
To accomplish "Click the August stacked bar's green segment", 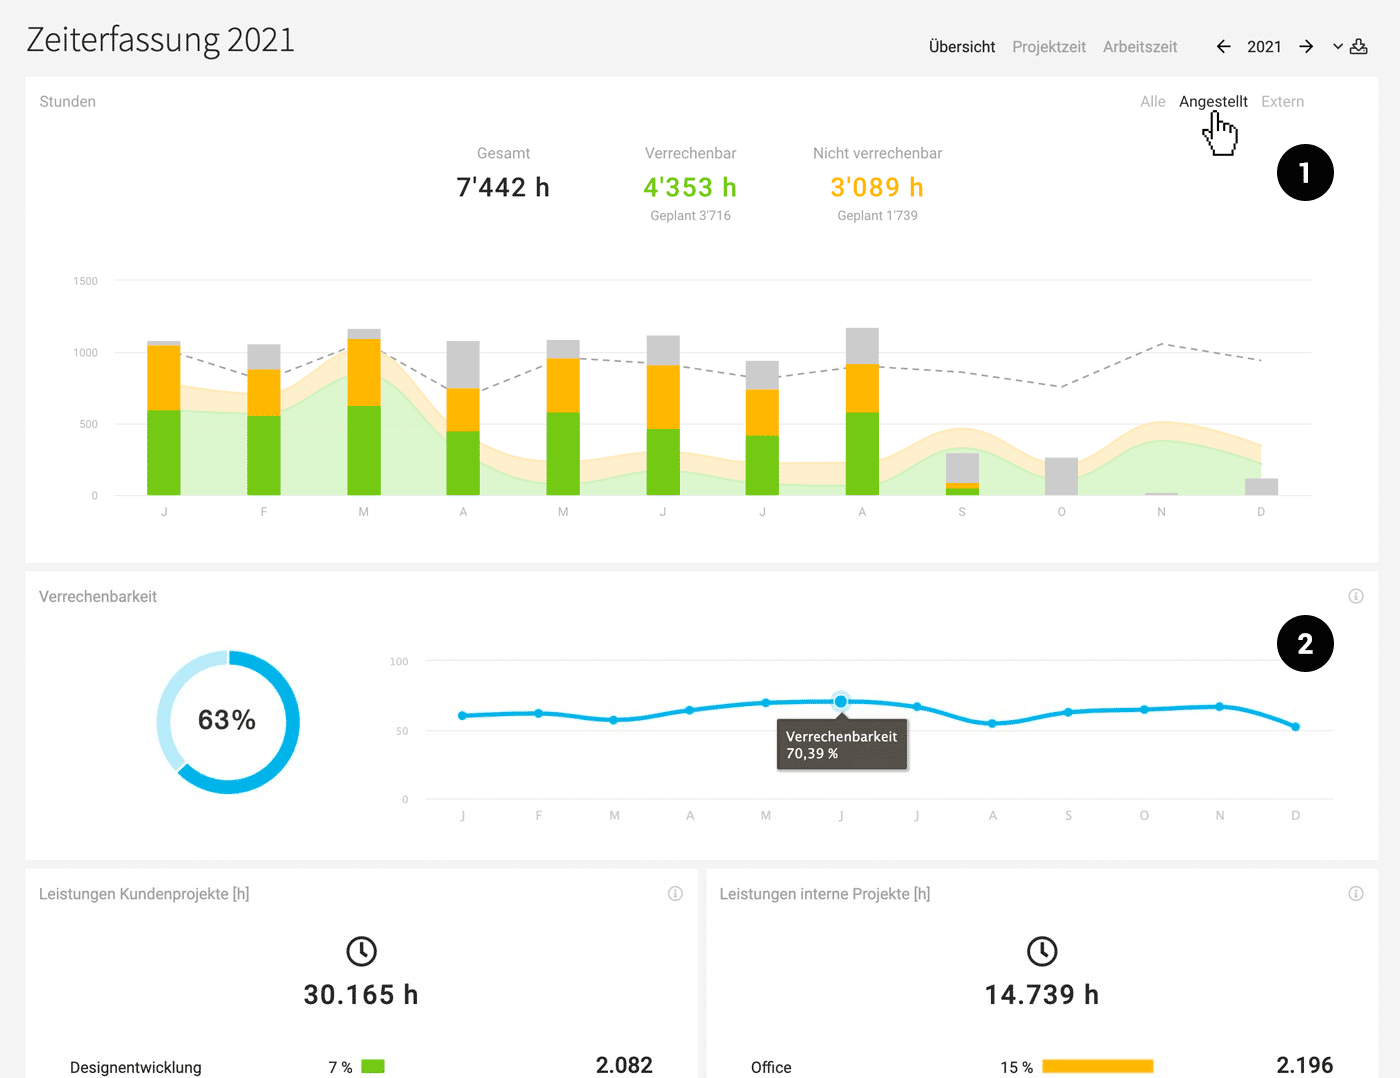I will click(862, 453).
